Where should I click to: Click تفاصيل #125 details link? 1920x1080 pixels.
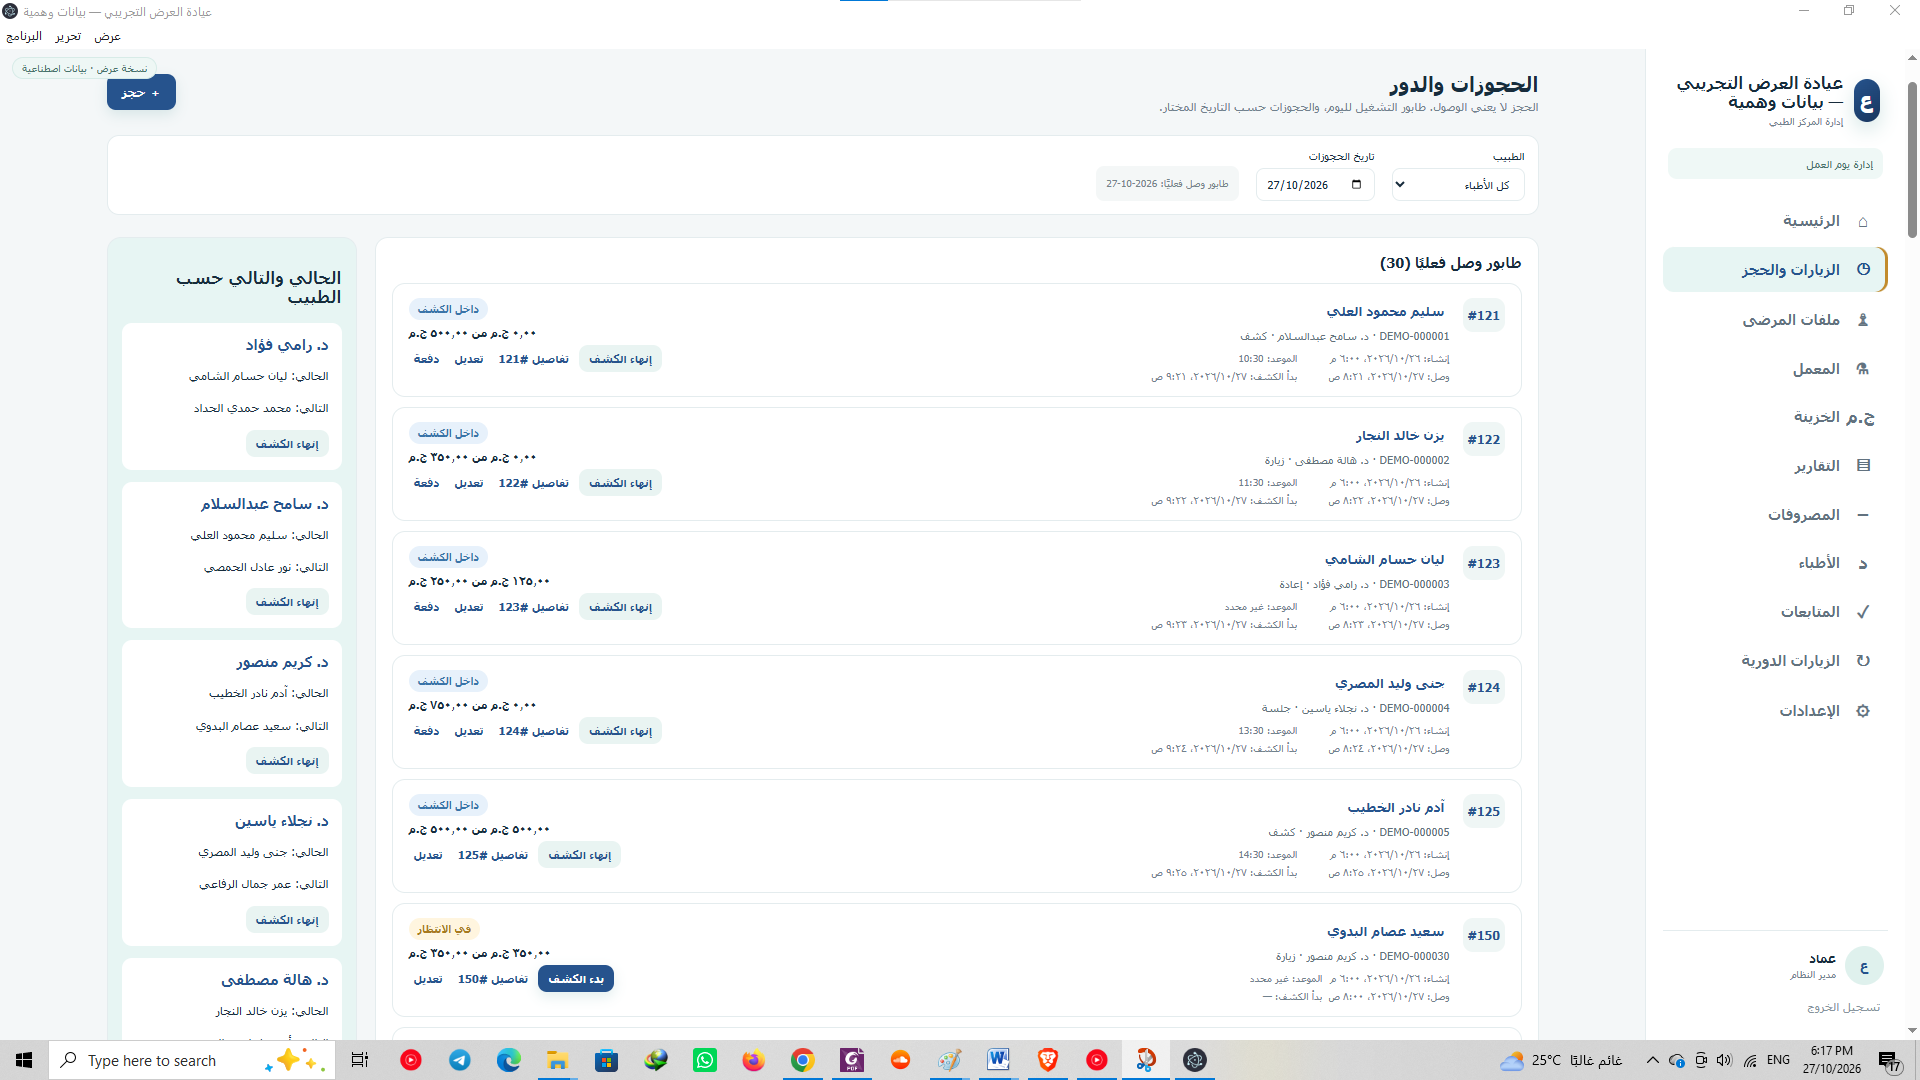point(493,855)
